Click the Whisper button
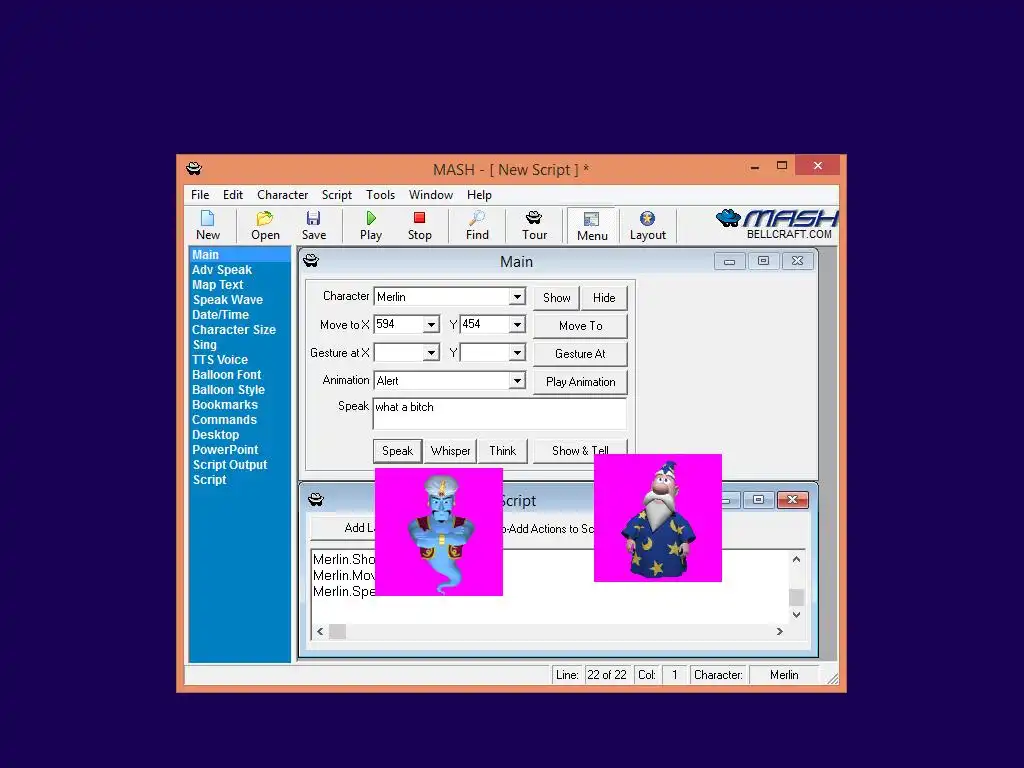 click(451, 451)
